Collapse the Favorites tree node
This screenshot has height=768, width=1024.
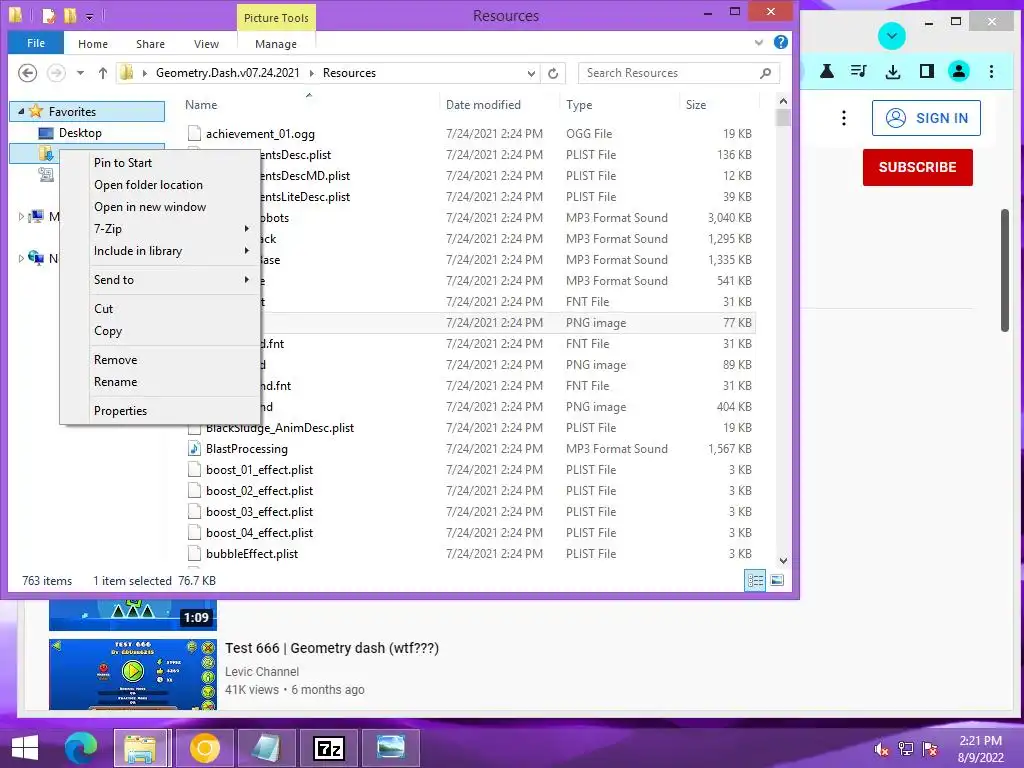pos(21,112)
